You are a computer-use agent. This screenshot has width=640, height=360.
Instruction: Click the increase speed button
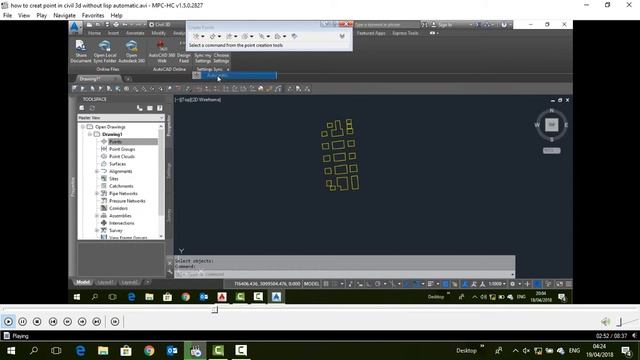click(82, 322)
